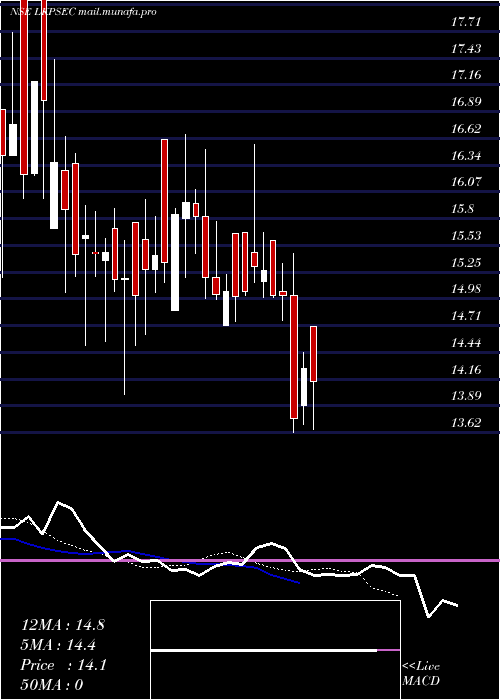The height and width of the screenshot is (700, 500).
Task: Click the 13.89 price axis label
Action: [466, 396]
